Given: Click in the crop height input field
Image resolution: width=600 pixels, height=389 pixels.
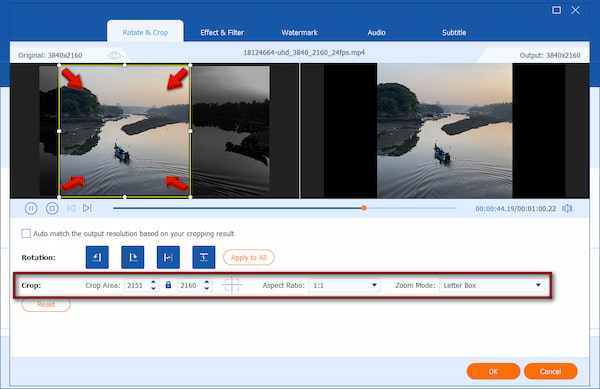Looking at the screenshot, I should tap(190, 285).
